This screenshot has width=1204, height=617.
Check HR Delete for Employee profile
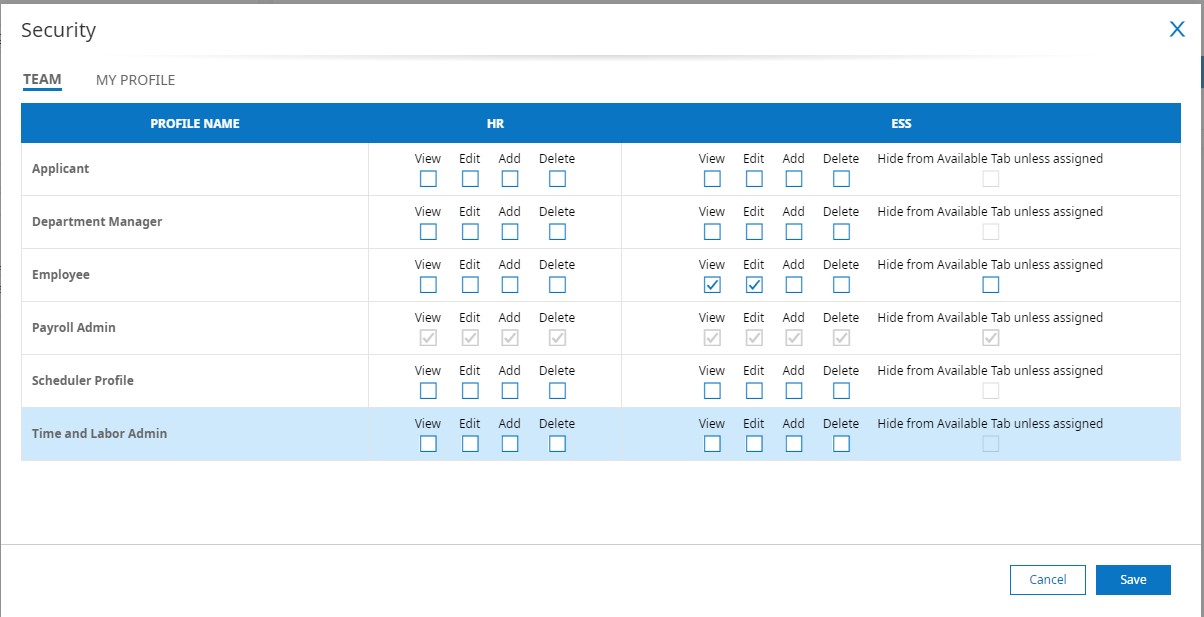click(557, 285)
